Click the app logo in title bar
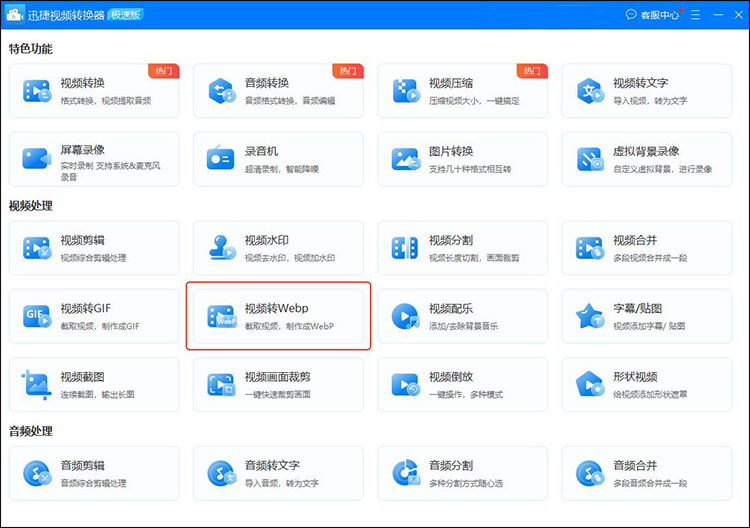Image resolution: width=750 pixels, height=528 pixels. pos(14,14)
